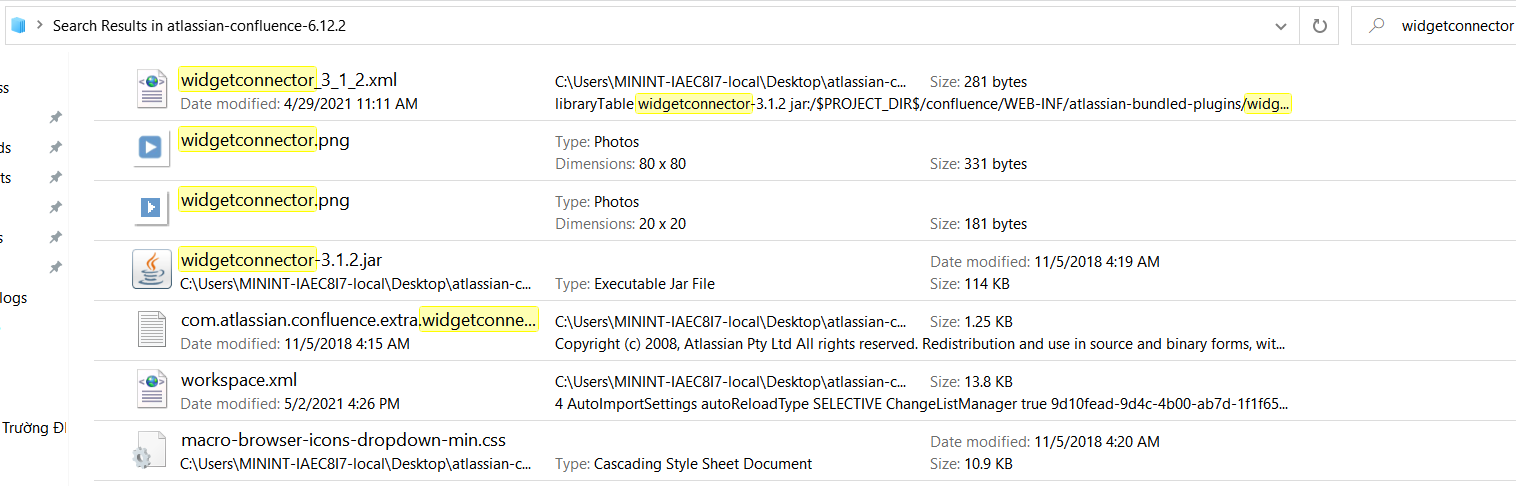Click the search results folder icon in address bar

coord(18,25)
